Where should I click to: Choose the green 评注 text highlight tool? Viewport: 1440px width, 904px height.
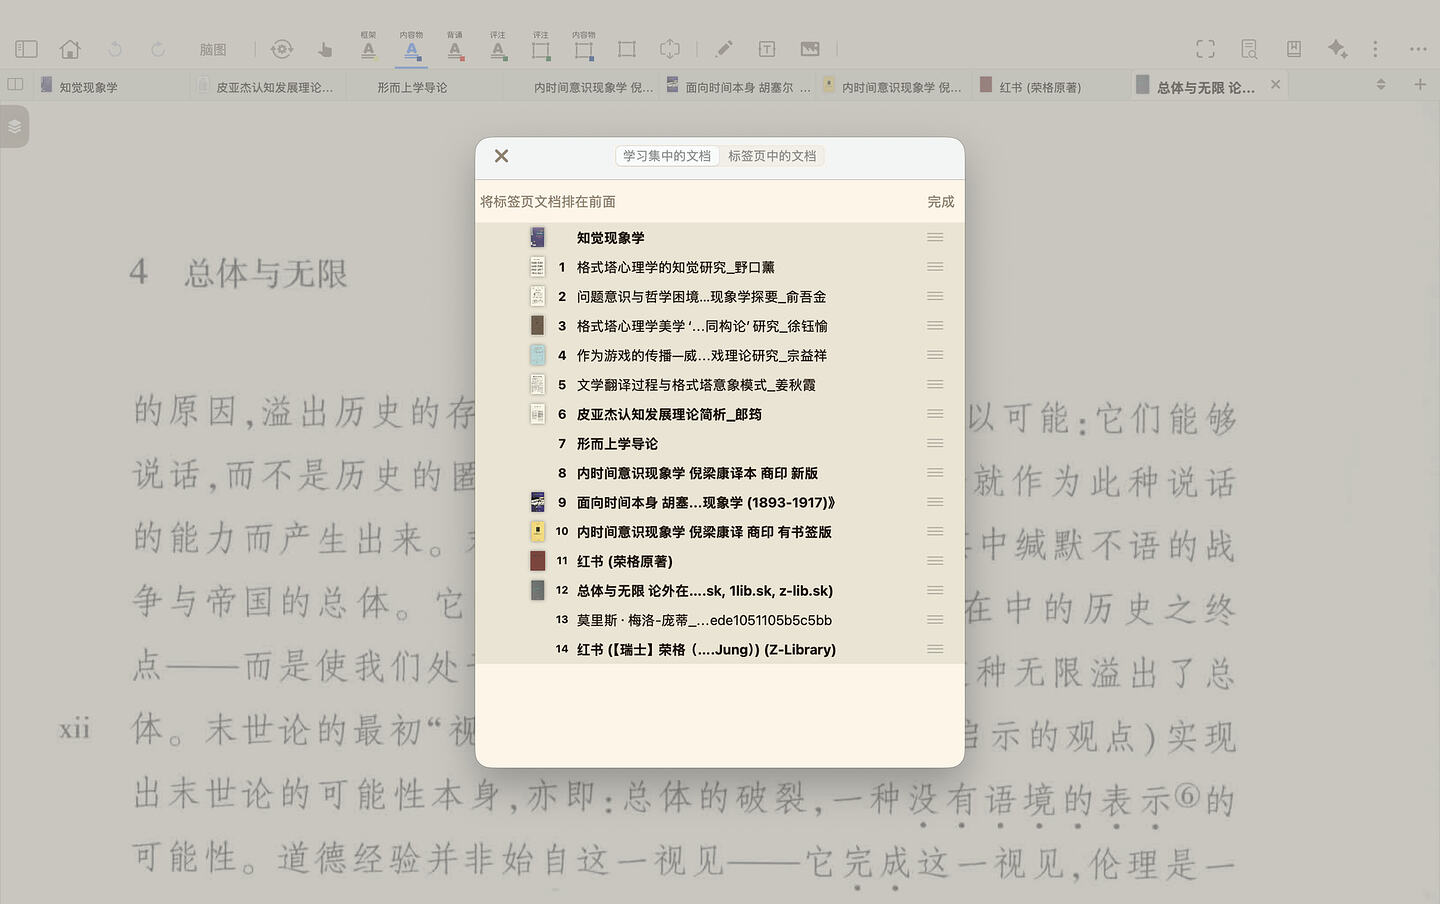pyautogui.click(x=498, y=46)
